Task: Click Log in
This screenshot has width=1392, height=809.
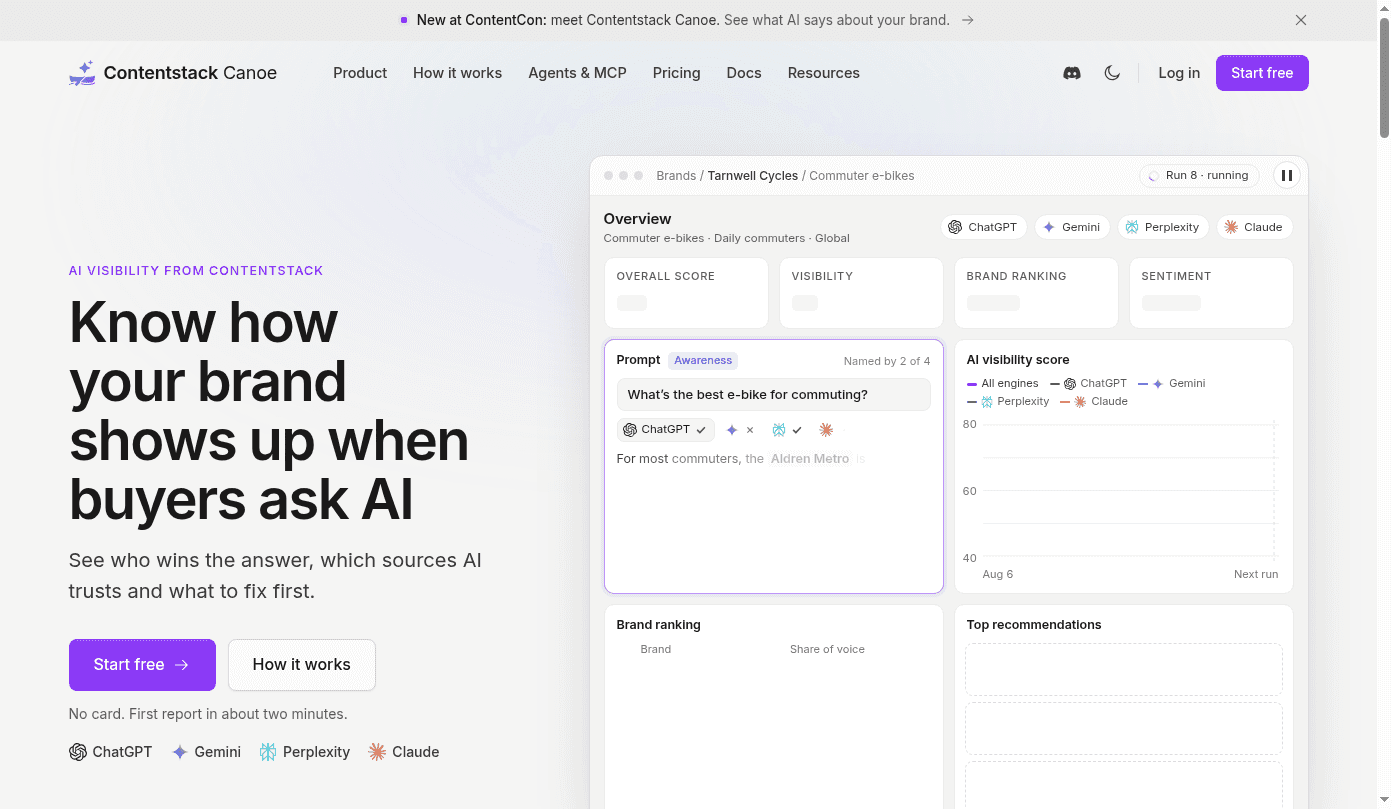Action: (1179, 73)
